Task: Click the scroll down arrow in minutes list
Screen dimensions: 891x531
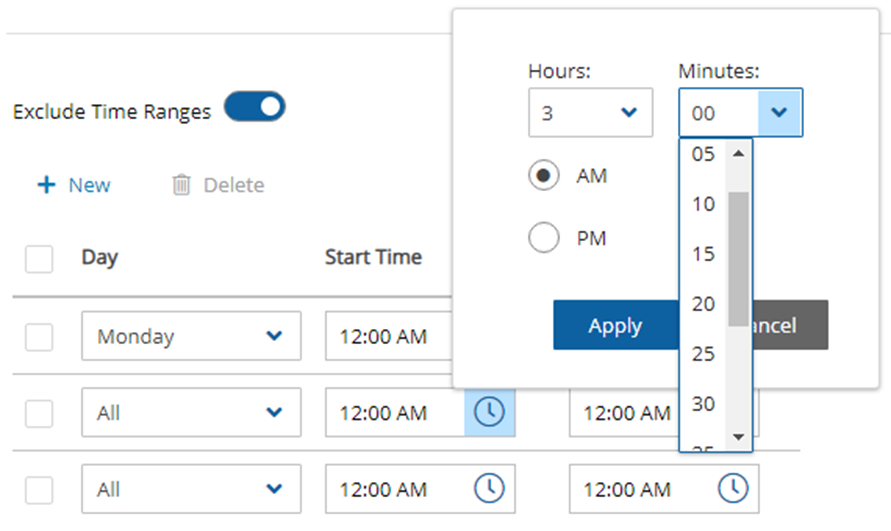Action: [x=738, y=437]
